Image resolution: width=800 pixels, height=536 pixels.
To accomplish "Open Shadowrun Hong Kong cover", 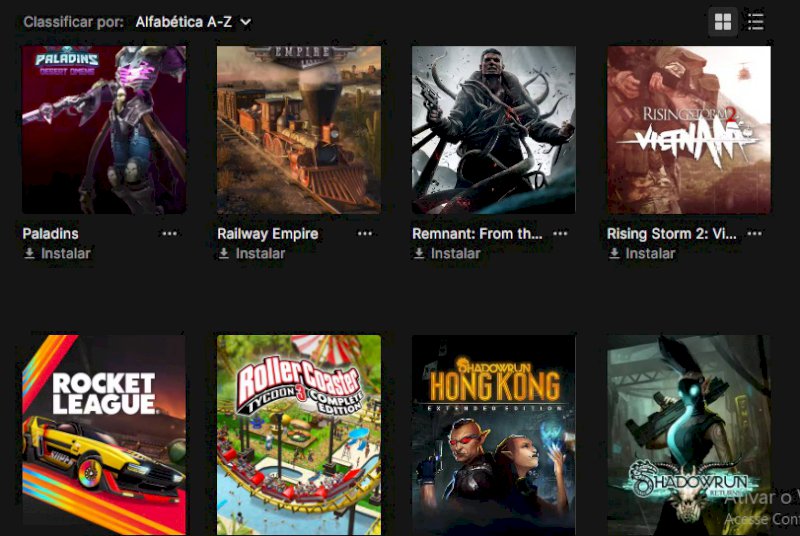I will click(x=494, y=435).
